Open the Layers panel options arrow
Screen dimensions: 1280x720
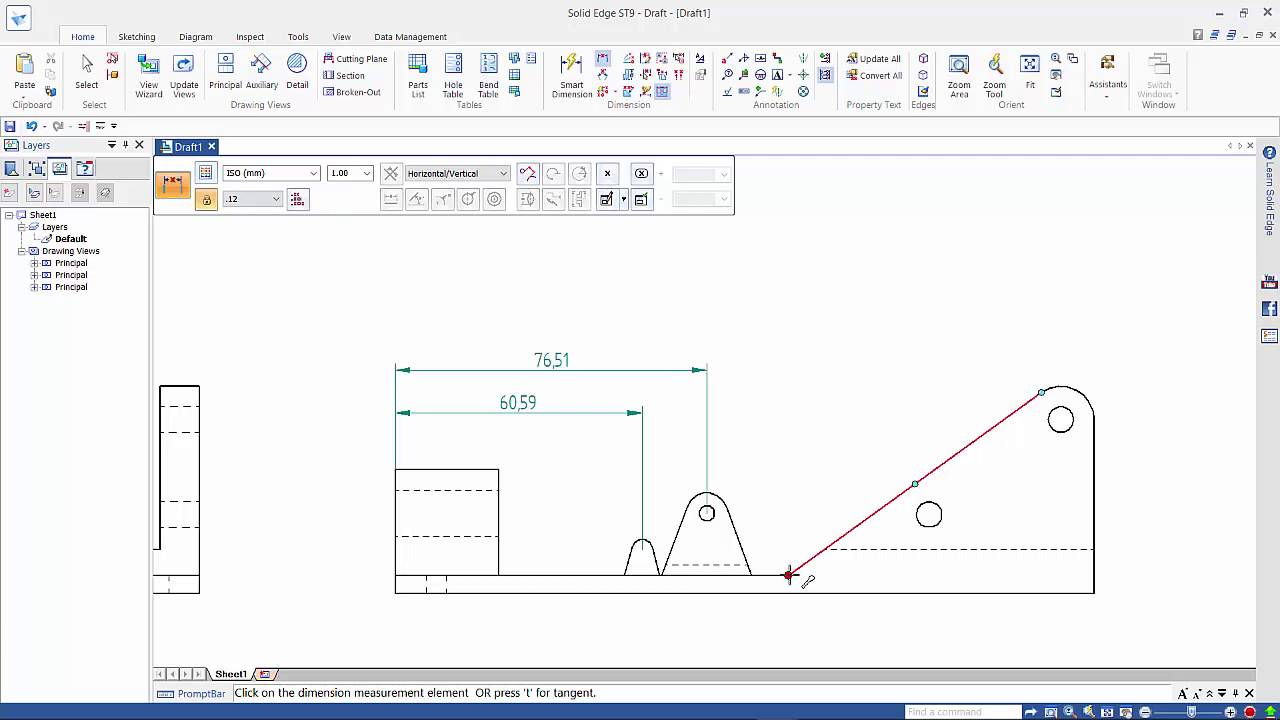point(112,145)
